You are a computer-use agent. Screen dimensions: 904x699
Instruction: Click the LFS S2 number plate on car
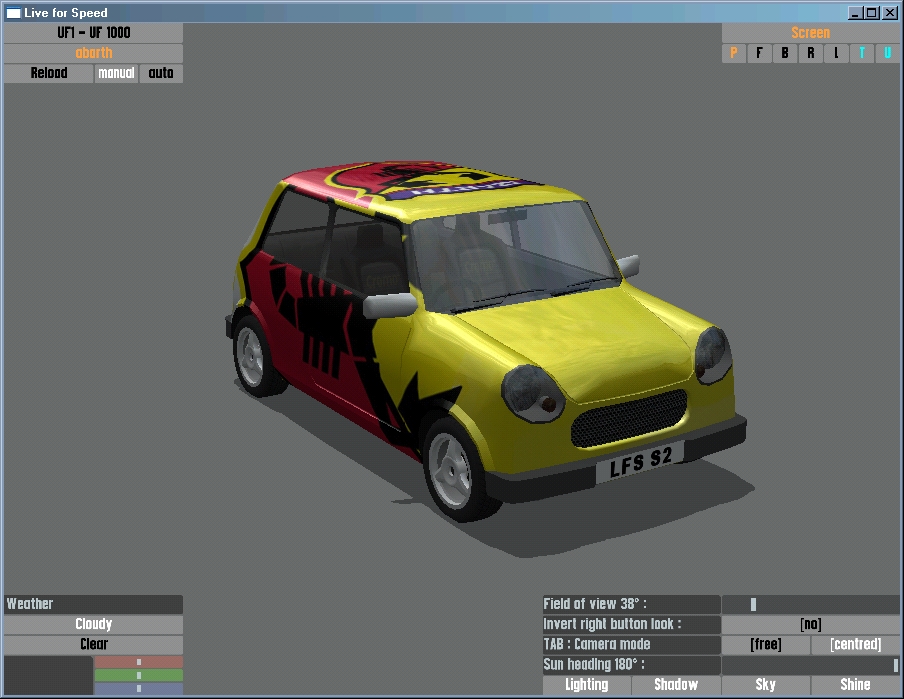[640, 463]
